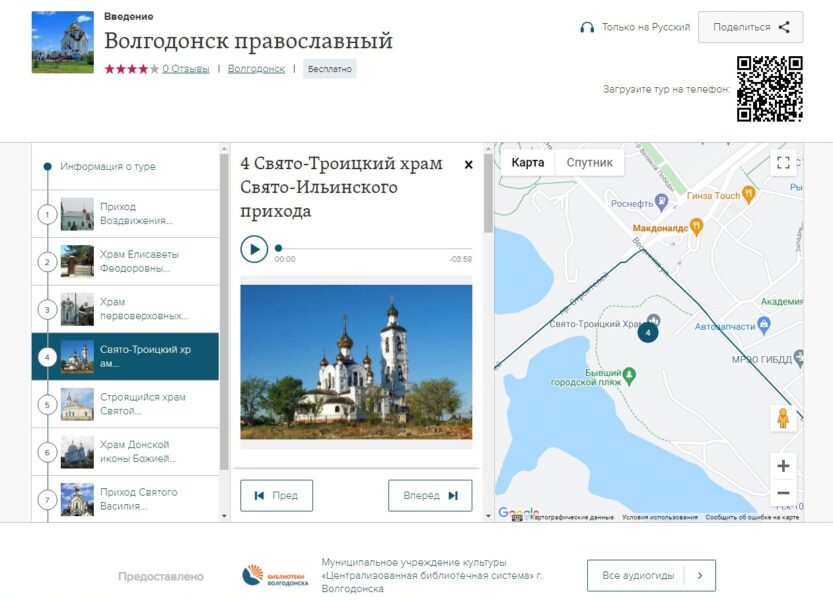
Task: Go to next stop with Вперёд
Action: click(x=430, y=495)
